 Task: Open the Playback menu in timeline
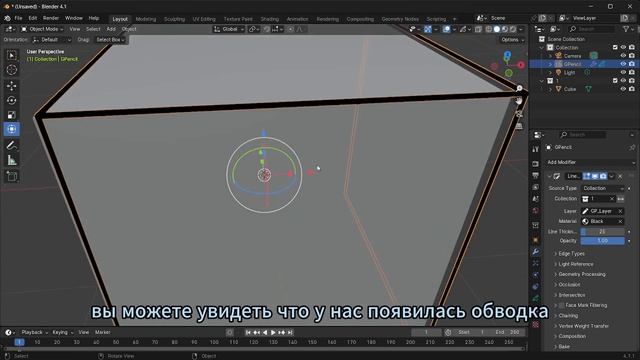(x=33, y=333)
